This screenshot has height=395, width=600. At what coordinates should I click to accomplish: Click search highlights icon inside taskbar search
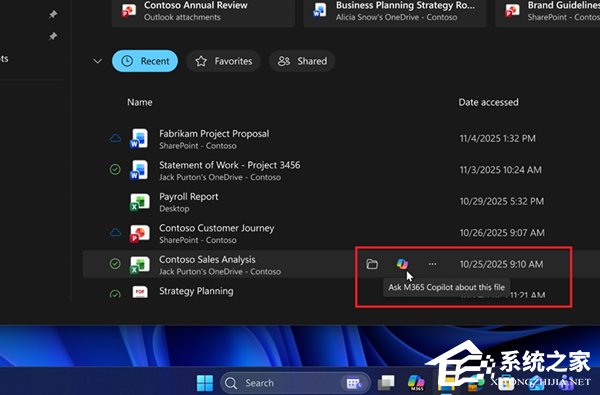[x=354, y=383]
